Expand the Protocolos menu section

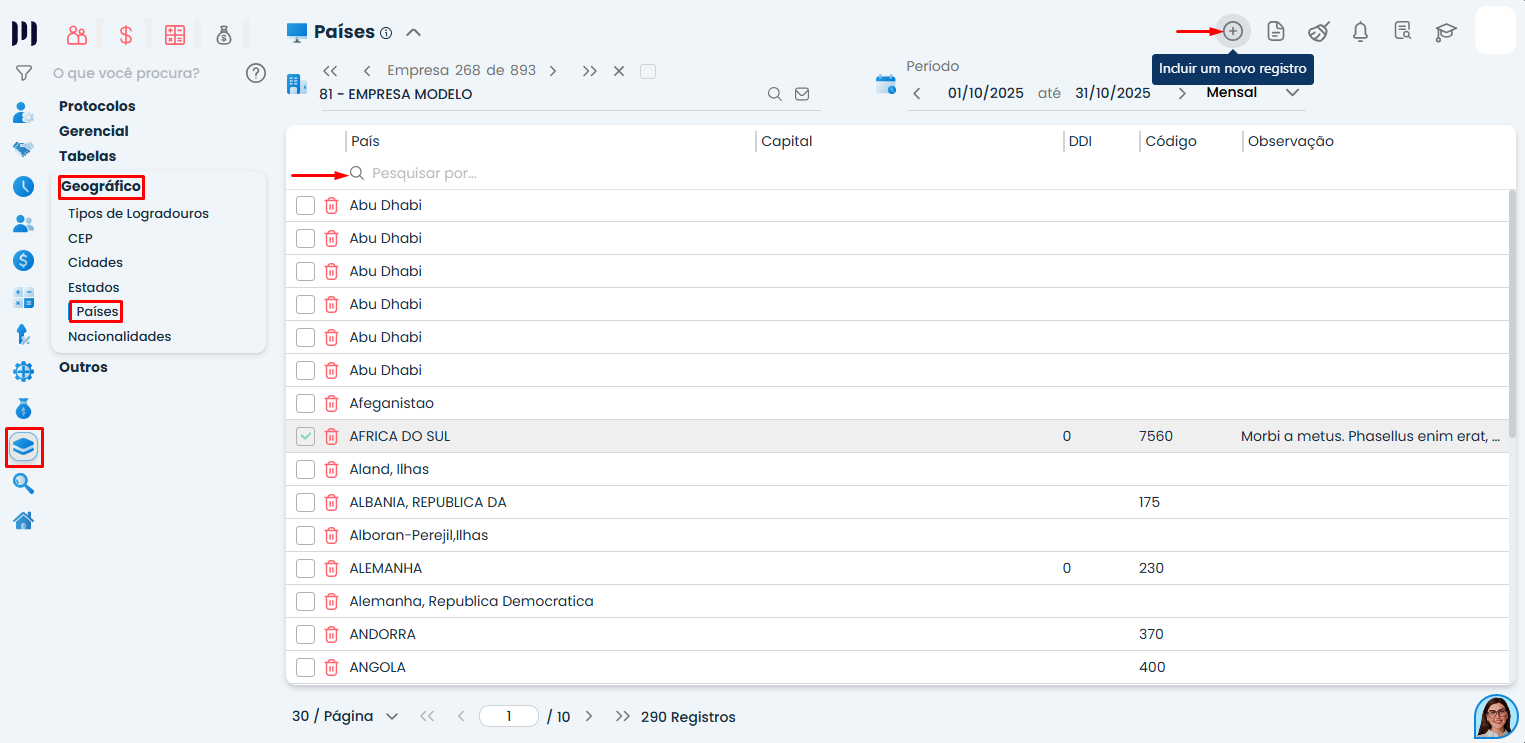pyautogui.click(x=97, y=106)
